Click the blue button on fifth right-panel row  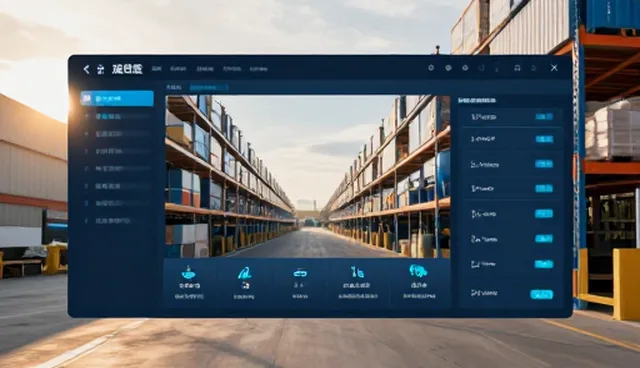click(544, 213)
